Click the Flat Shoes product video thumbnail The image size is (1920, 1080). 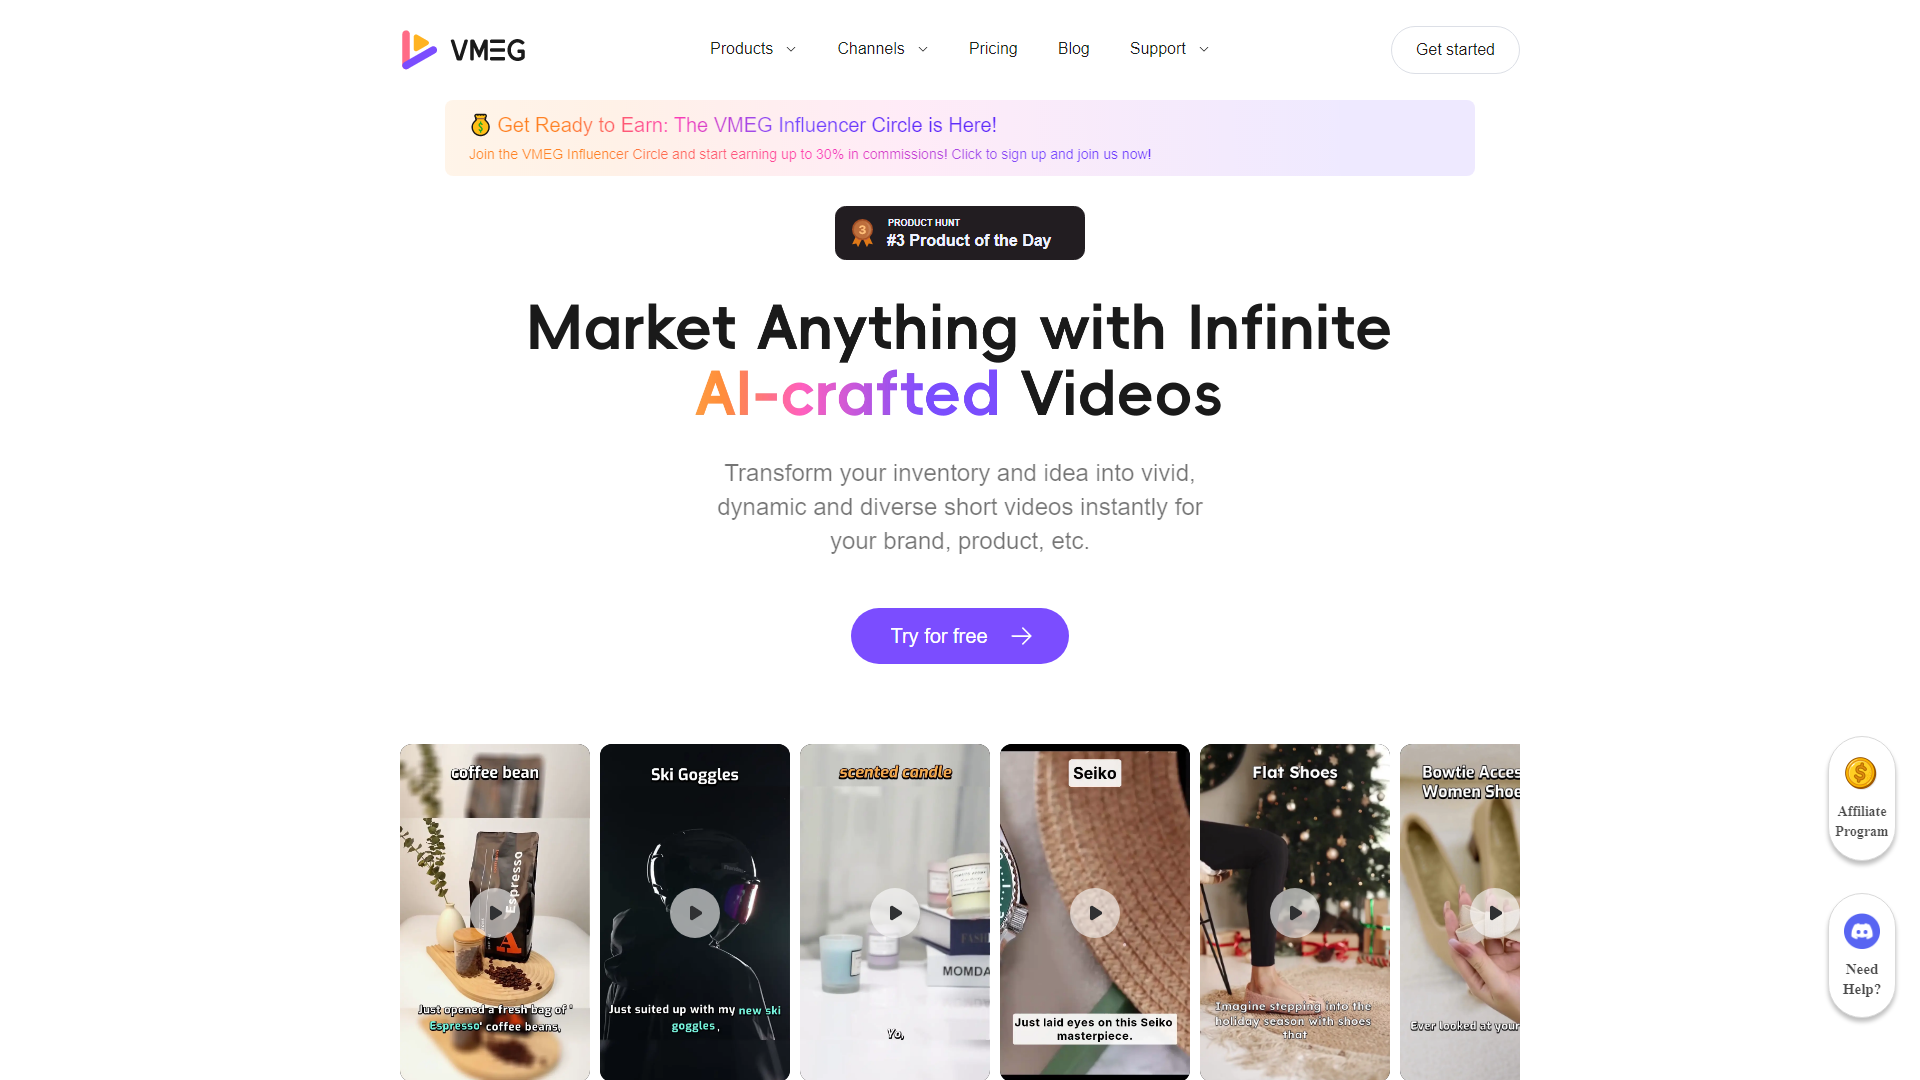pos(1291,911)
